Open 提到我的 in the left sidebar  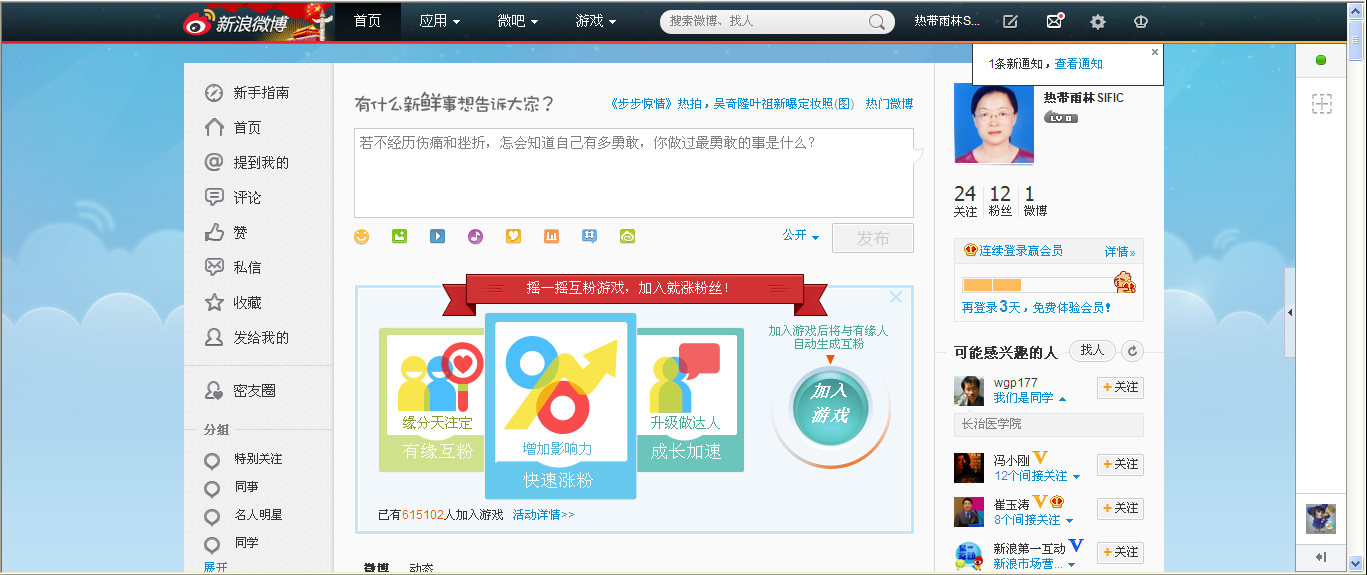(260, 163)
